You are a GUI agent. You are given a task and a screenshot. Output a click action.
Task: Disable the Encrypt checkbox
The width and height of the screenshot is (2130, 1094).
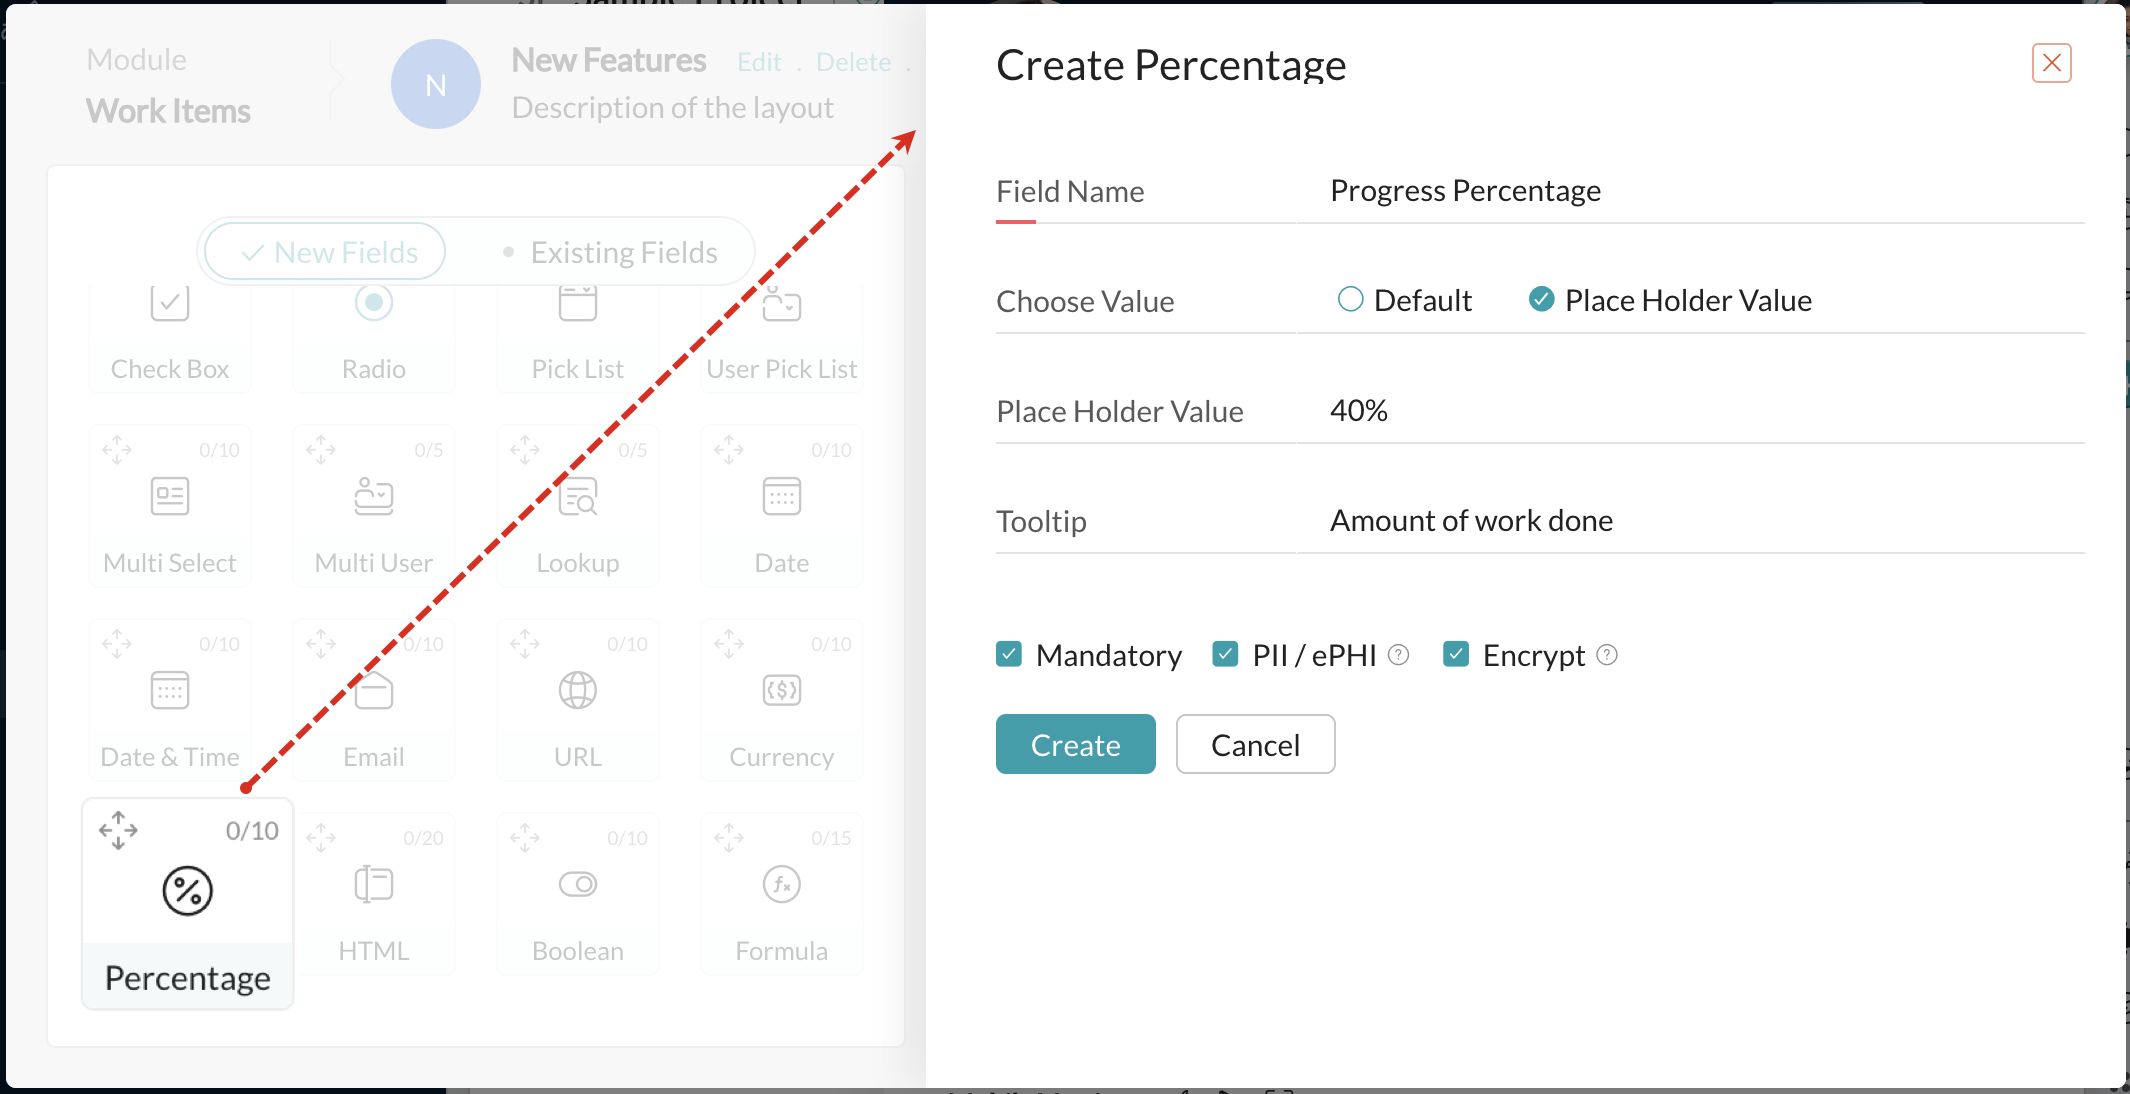[x=1456, y=654]
